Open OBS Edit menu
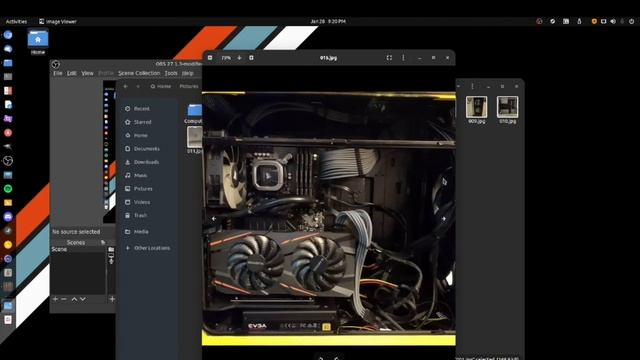This screenshot has width=640, height=360. tap(72, 73)
